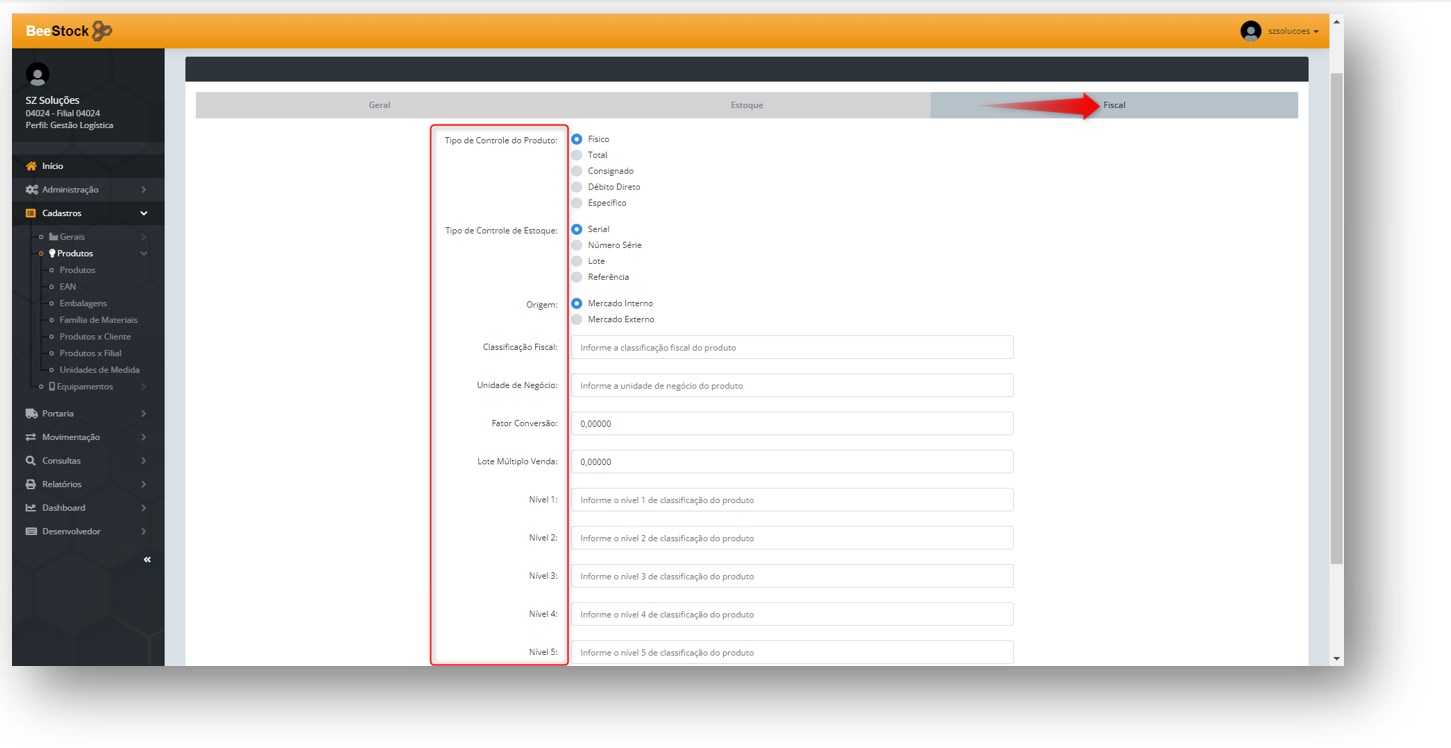
Task: Expand the Equipamentos submenu
Action: 85,387
